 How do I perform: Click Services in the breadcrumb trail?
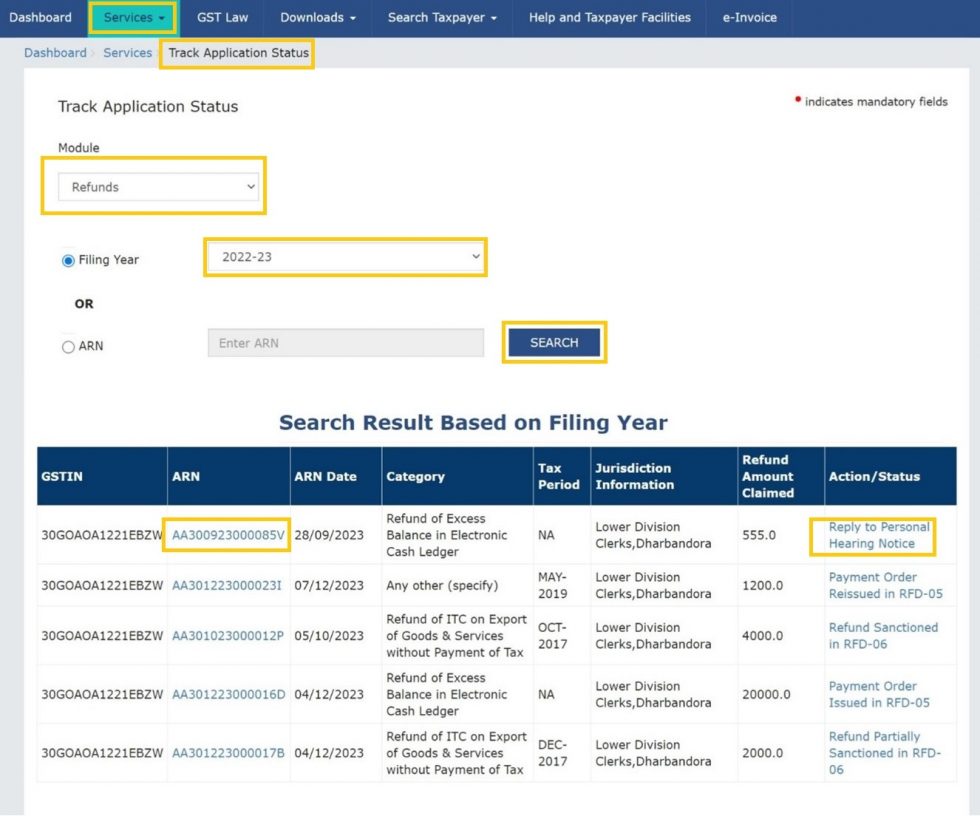click(x=127, y=53)
